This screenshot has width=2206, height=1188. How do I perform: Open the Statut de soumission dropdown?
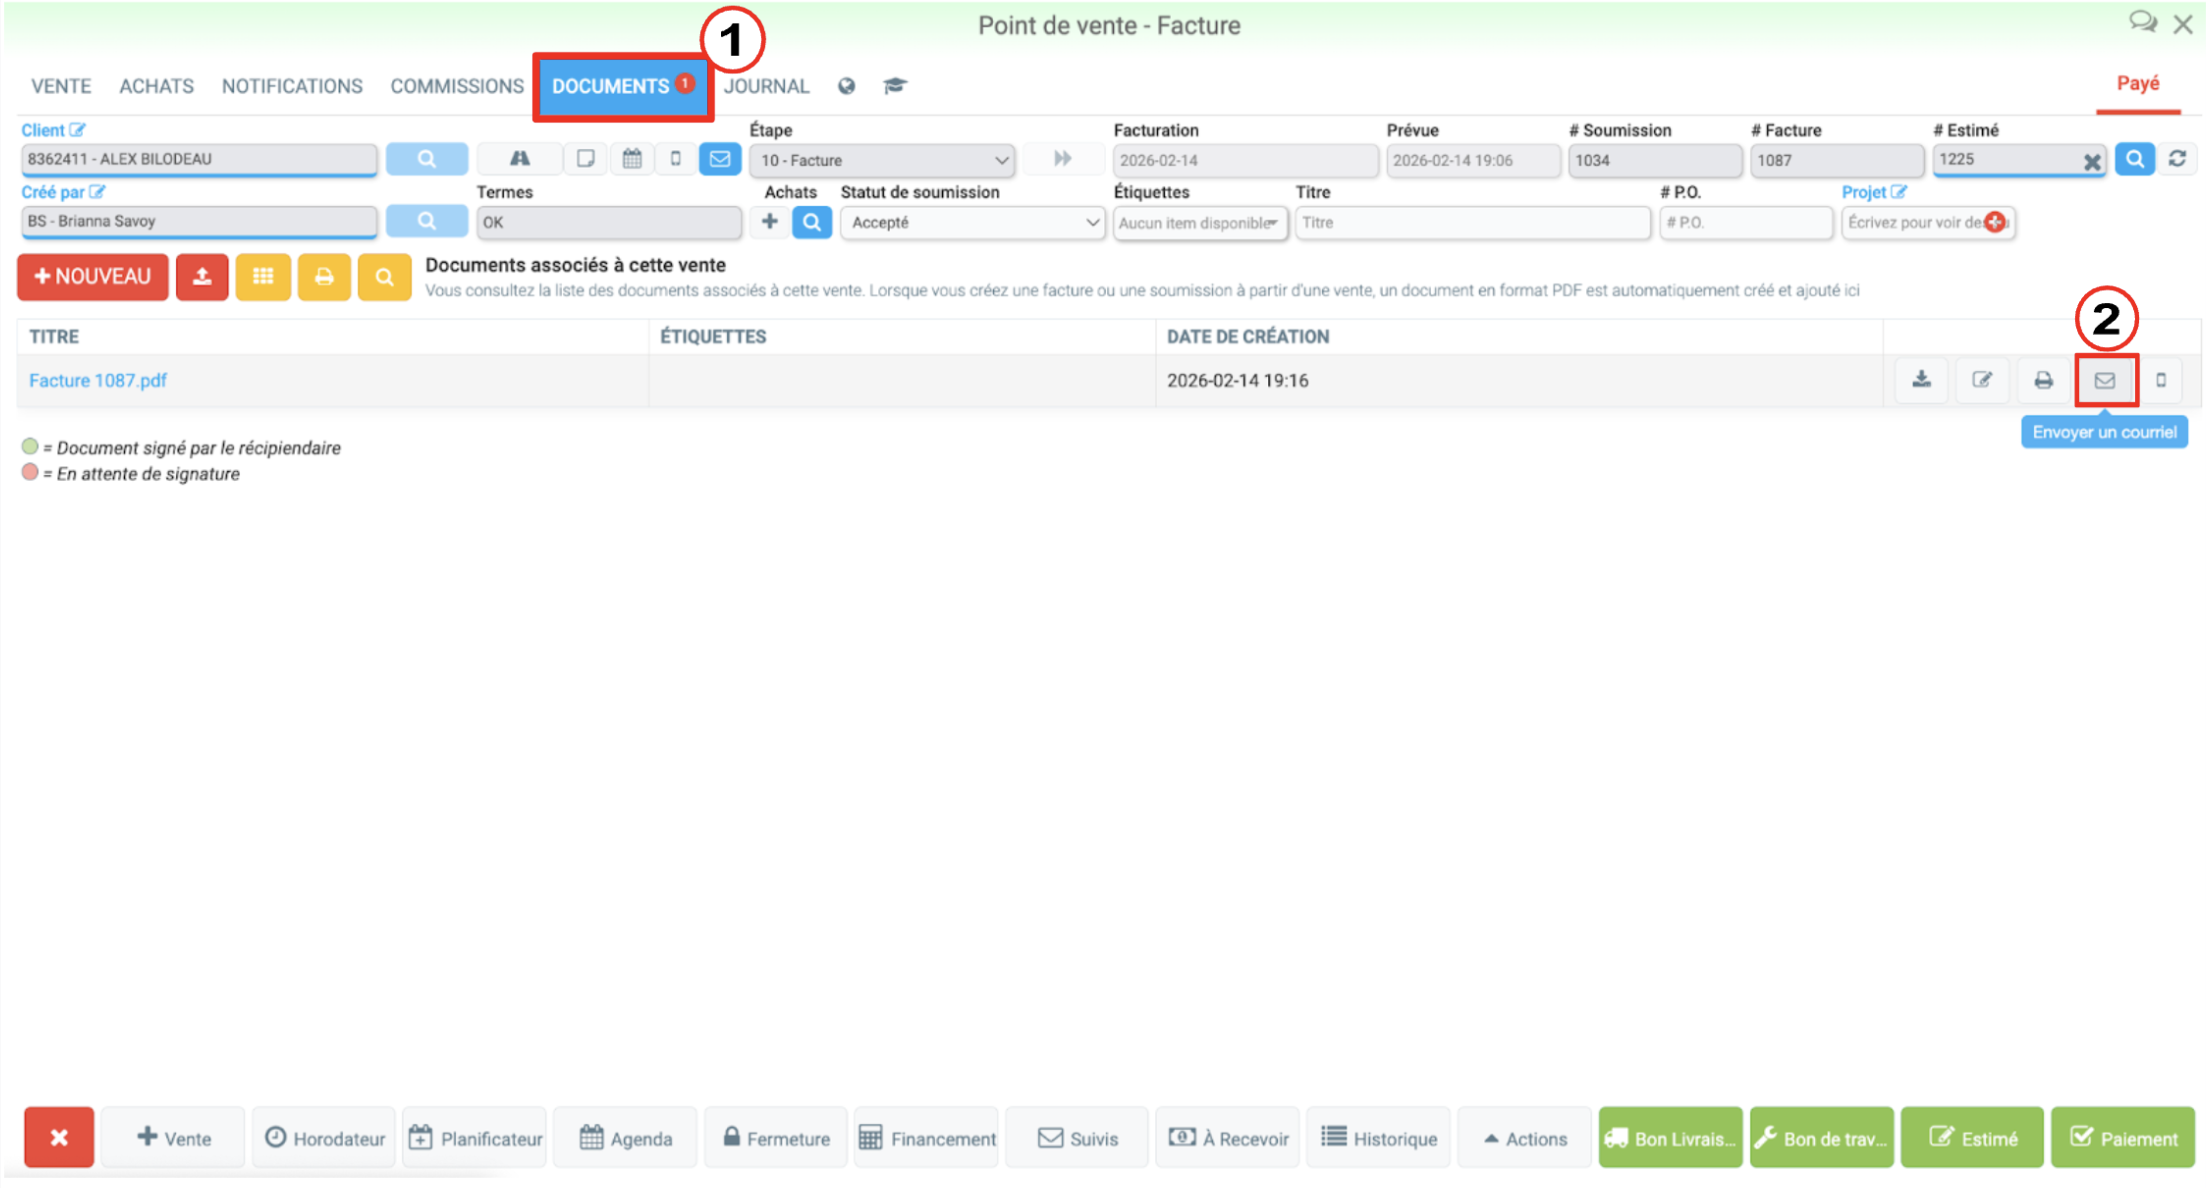pos(972,222)
